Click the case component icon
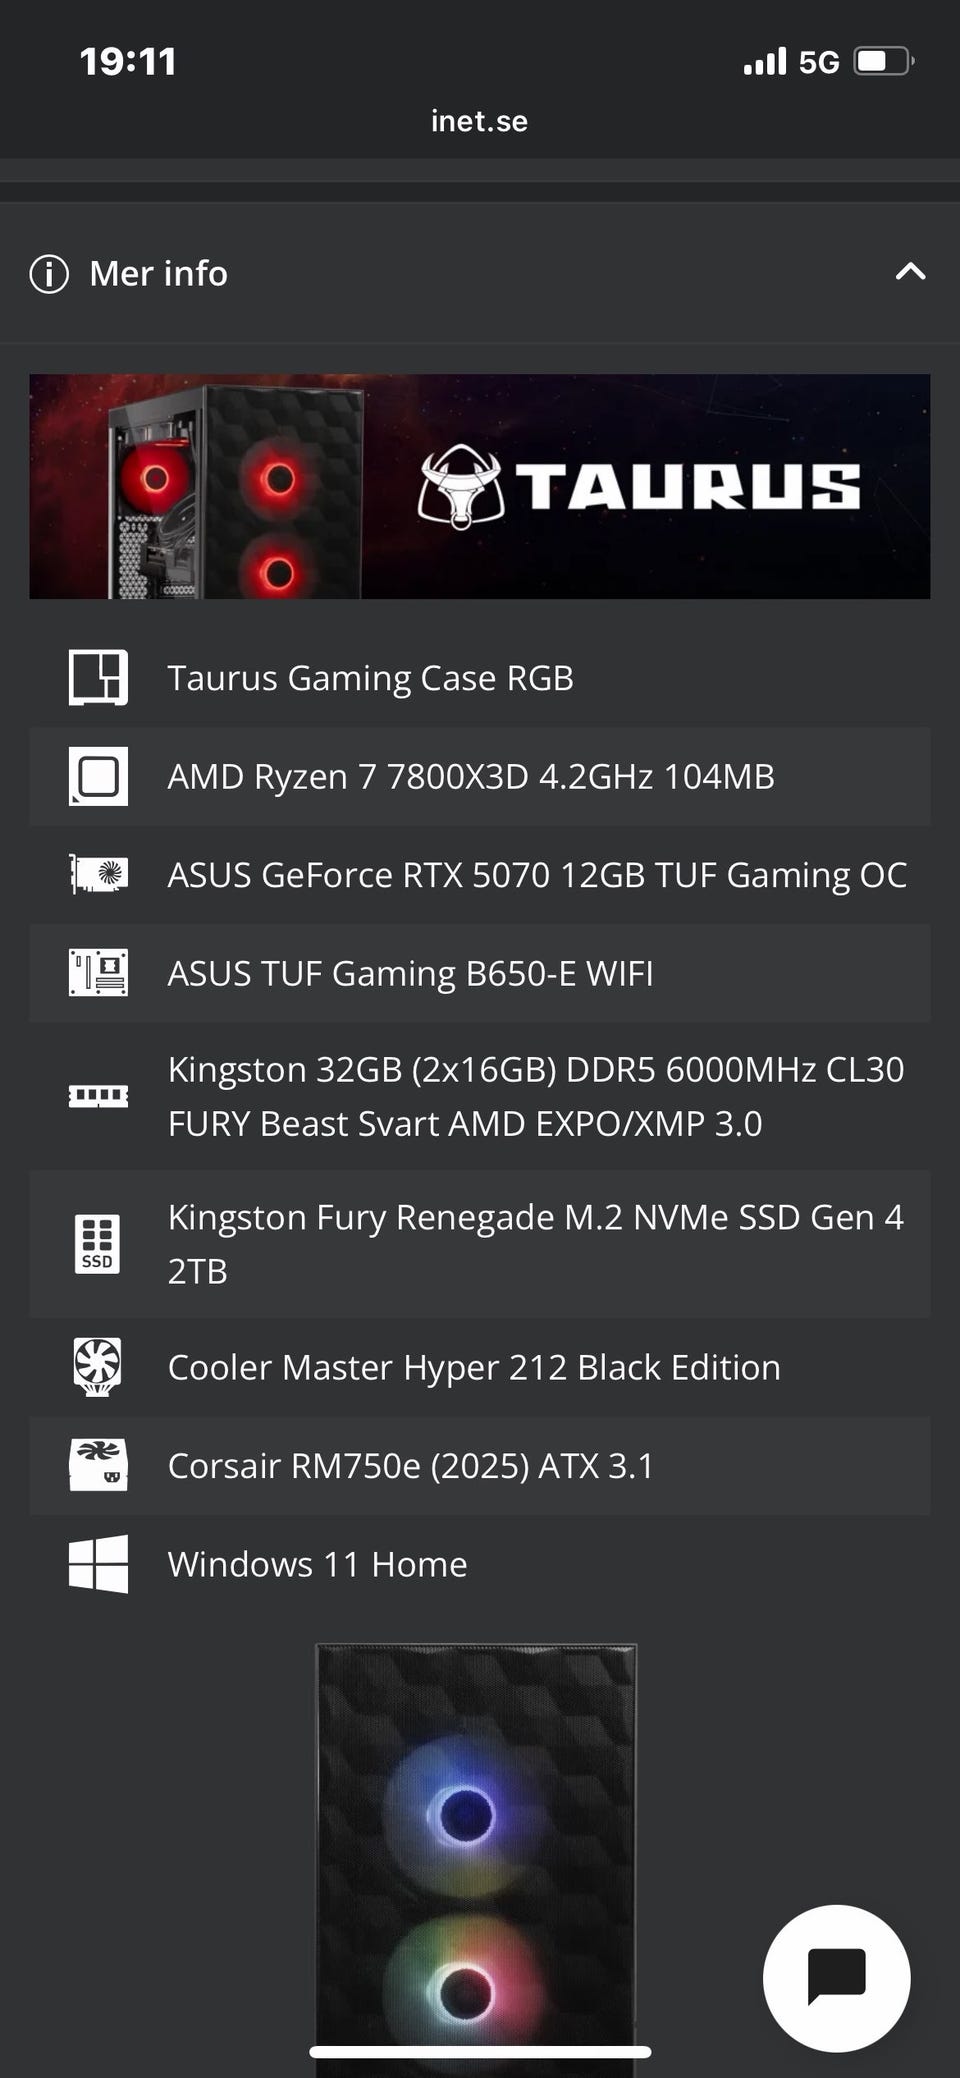Image resolution: width=960 pixels, height=2078 pixels. (x=98, y=677)
